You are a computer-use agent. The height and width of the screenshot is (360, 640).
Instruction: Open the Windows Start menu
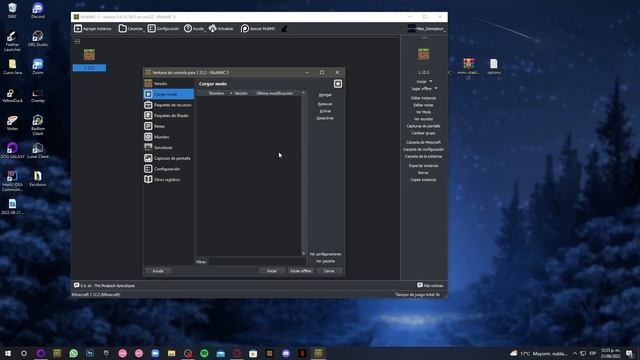(x=8, y=353)
